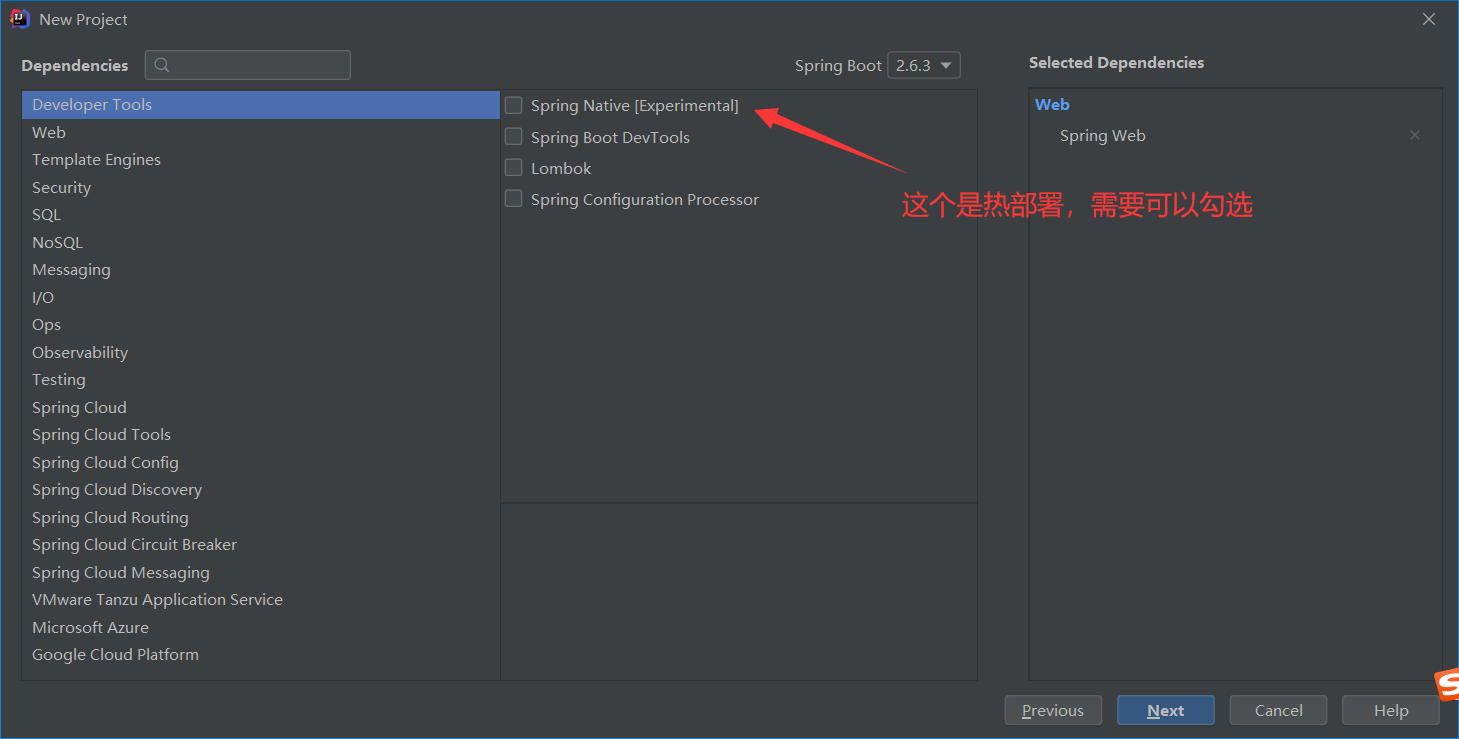The height and width of the screenshot is (739, 1459).
Task: Click the Spring Configuration Processor label
Action: (x=645, y=199)
